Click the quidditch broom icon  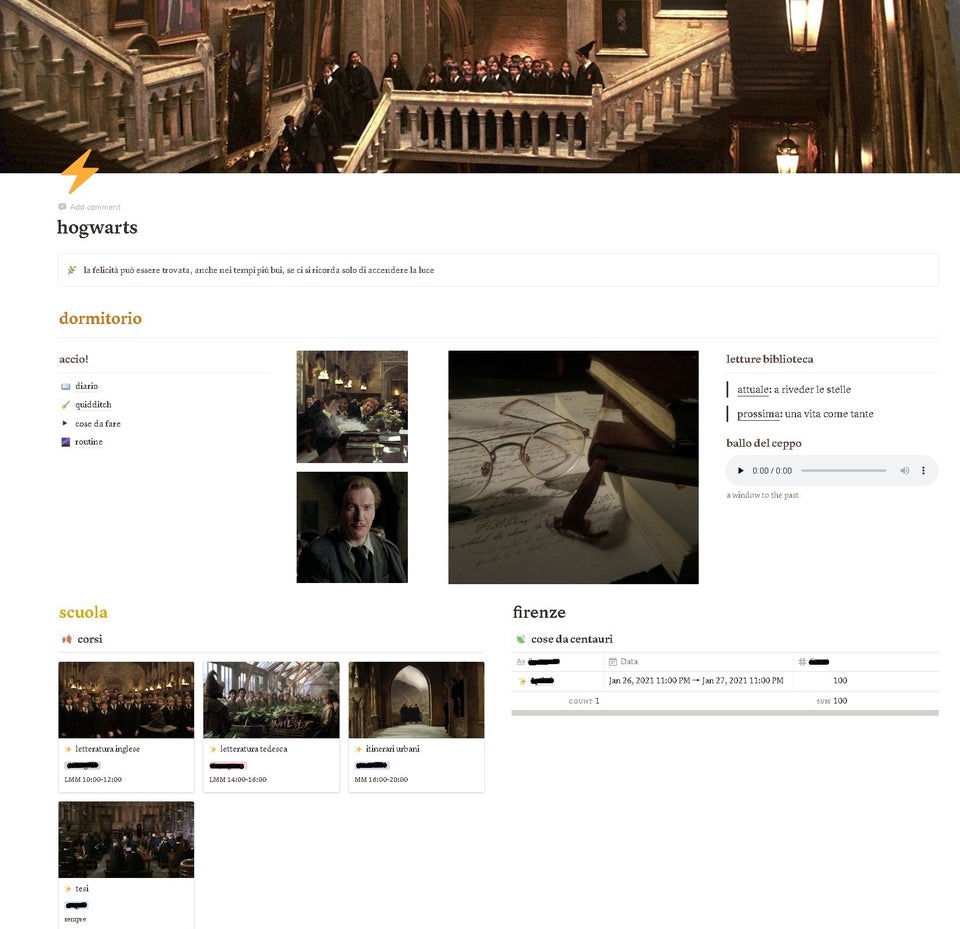click(x=66, y=405)
